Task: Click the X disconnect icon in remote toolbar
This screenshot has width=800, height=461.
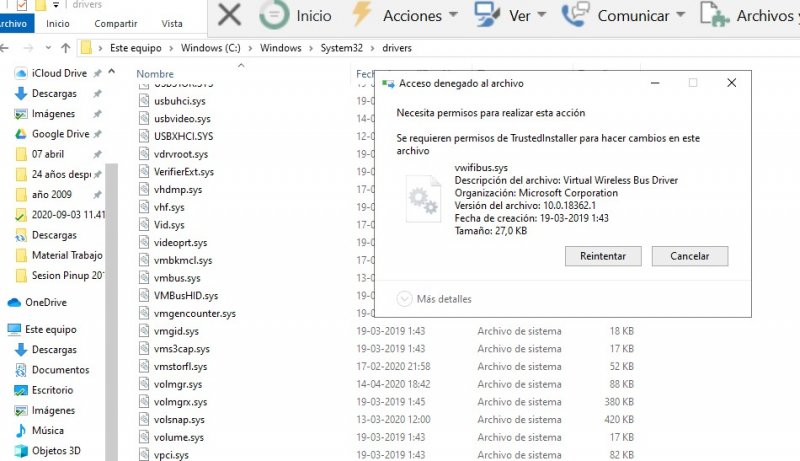Action: tap(229, 15)
